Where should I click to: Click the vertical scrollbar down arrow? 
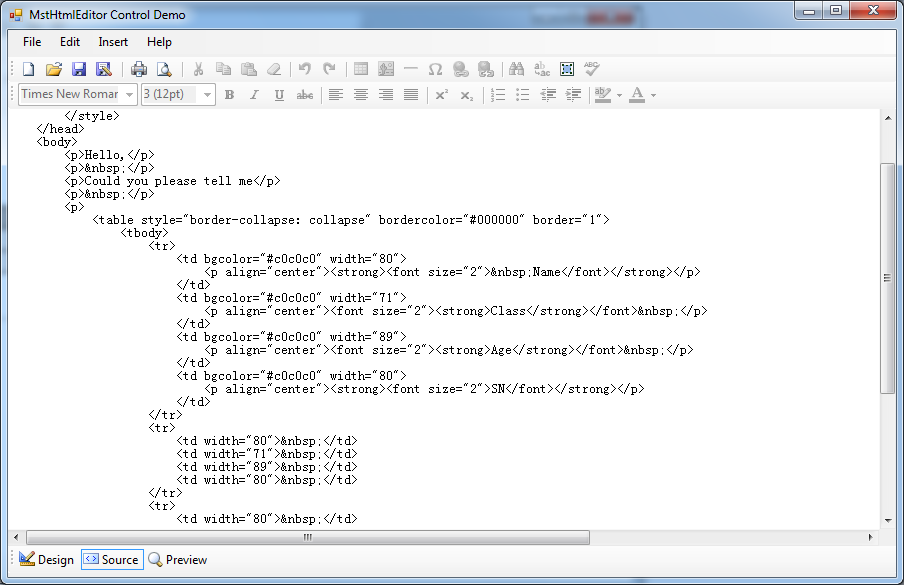click(x=888, y=520)
